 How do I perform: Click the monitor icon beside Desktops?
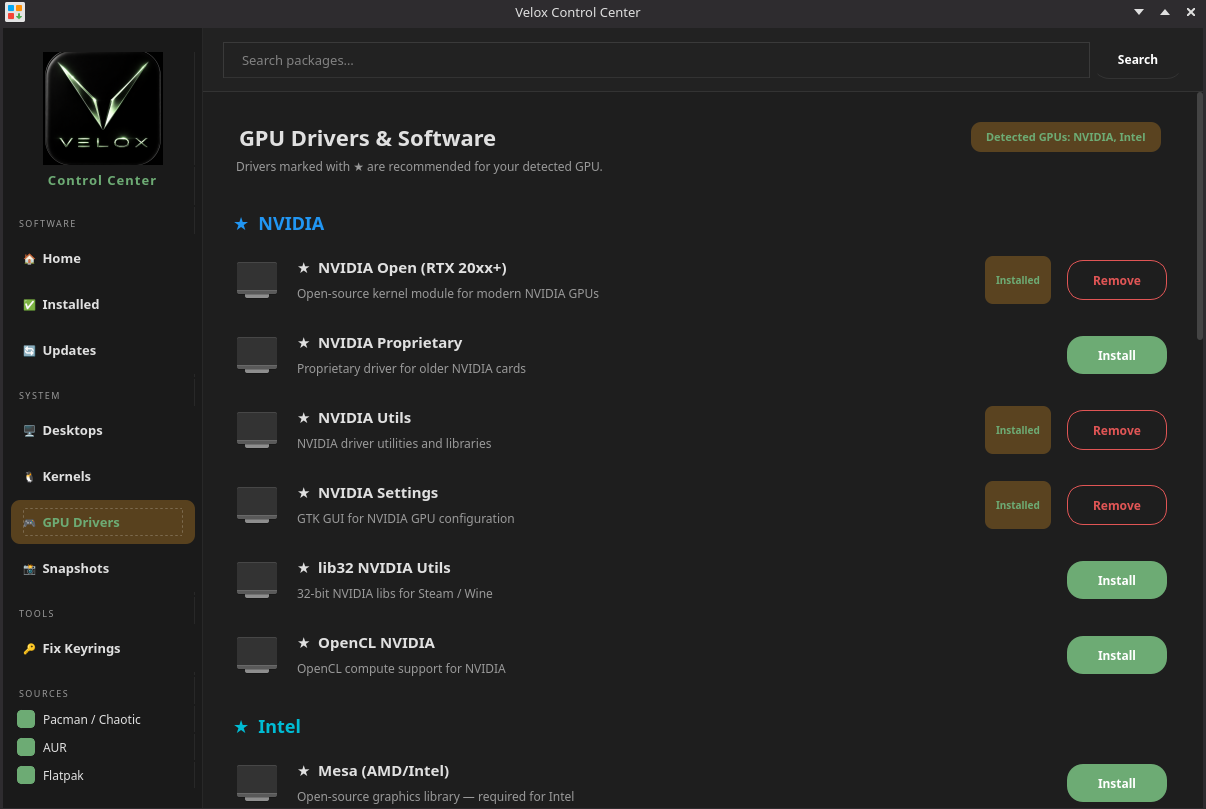29,431
